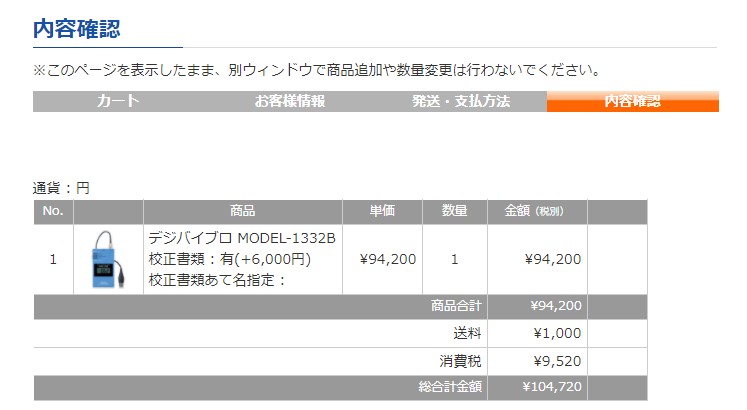Screen dimensions: 747x410
Task: Click product name デジバイブロ MODEL-1332B
Action: coord(242,238)
